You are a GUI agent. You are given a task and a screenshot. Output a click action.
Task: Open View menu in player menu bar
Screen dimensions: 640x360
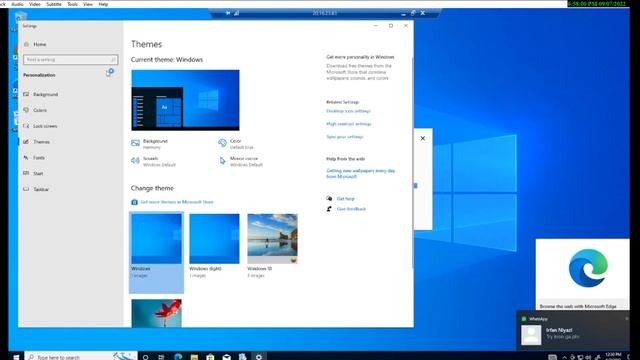[x=88, y=4]
